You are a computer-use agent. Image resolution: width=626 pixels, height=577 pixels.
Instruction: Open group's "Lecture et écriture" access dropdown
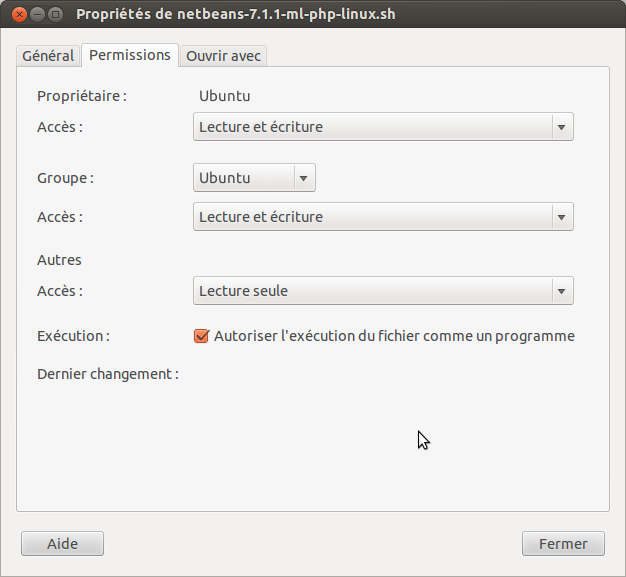[372, 217]
